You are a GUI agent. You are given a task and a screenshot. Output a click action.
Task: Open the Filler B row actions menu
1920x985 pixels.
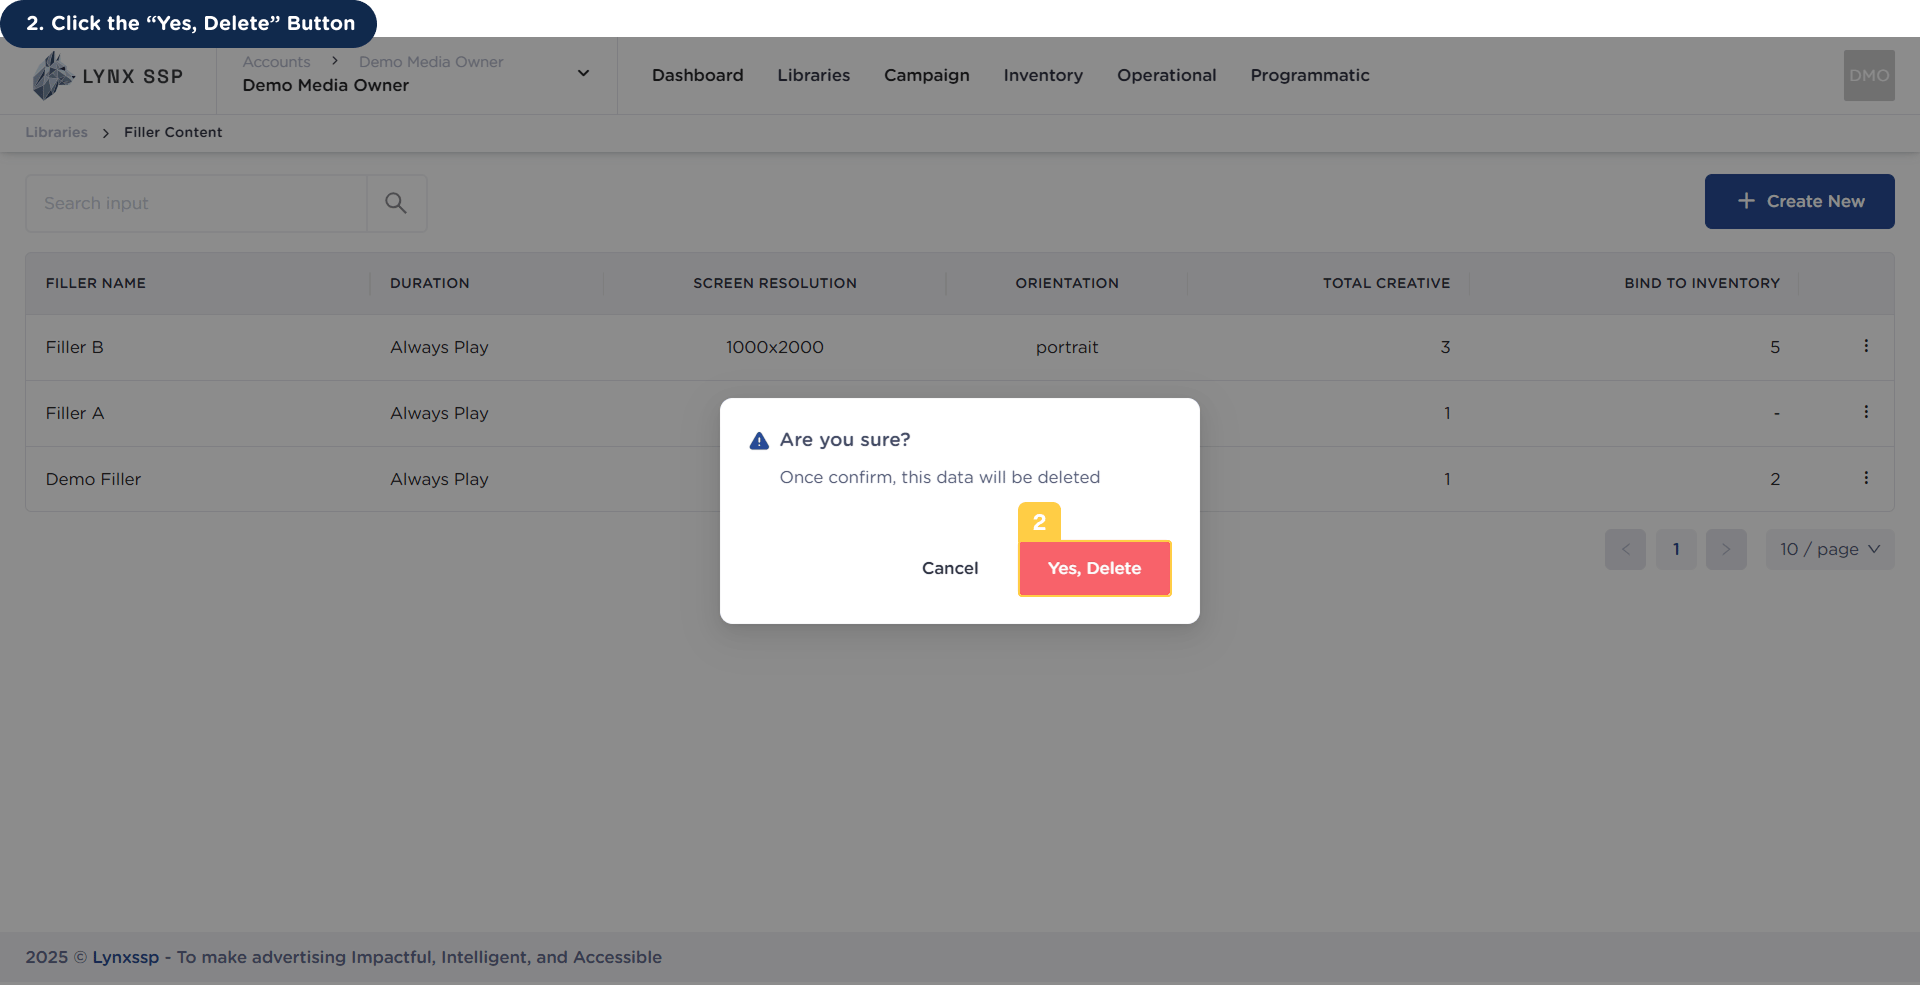[1866, 346]
